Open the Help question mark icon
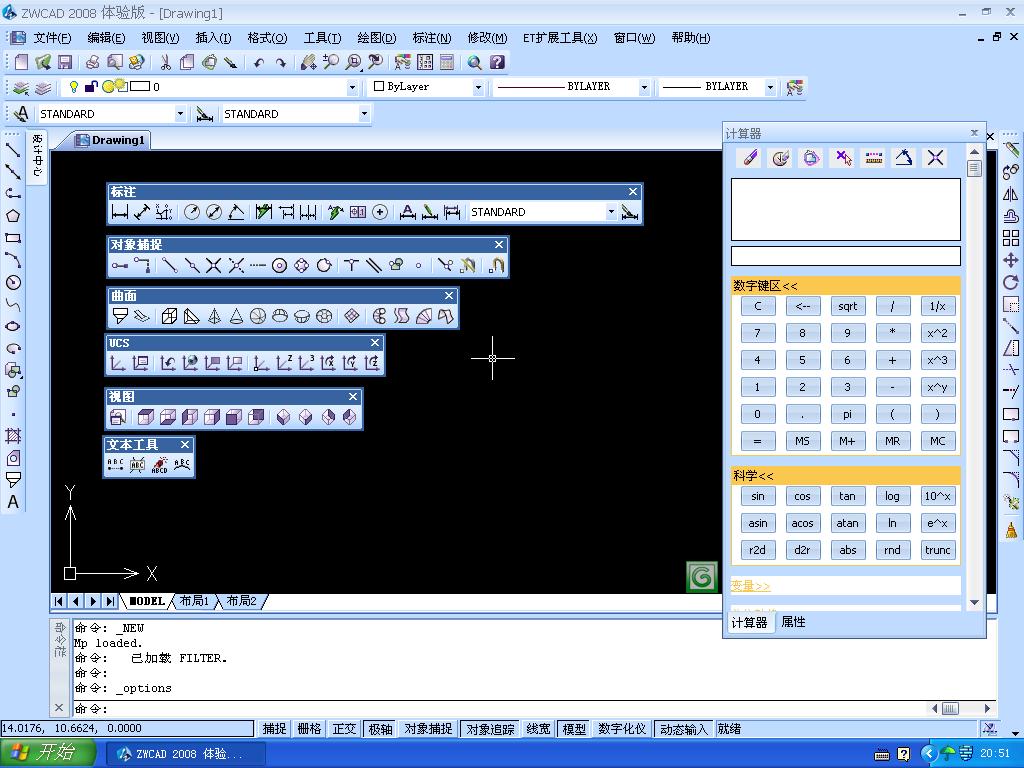 pos(497,62)
